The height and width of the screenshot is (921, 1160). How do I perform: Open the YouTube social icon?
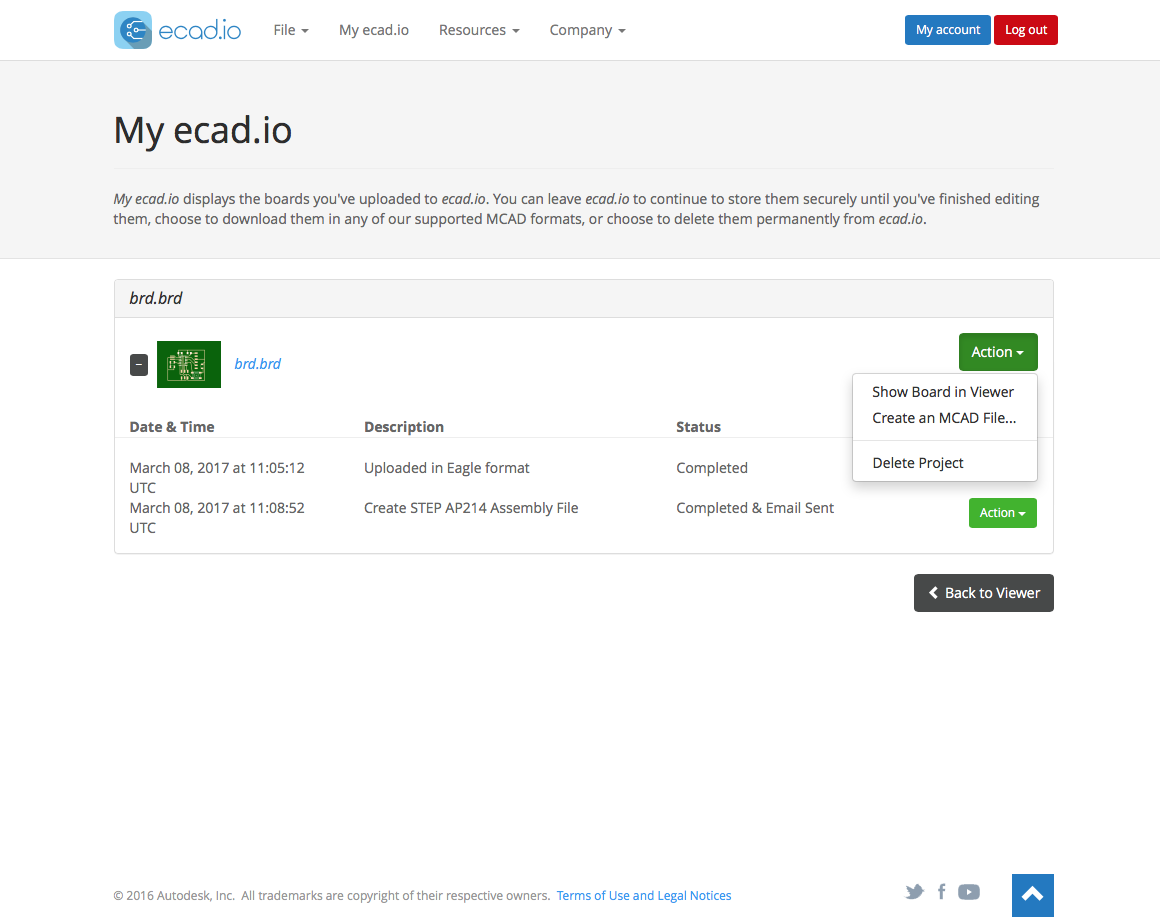(968, 892)
